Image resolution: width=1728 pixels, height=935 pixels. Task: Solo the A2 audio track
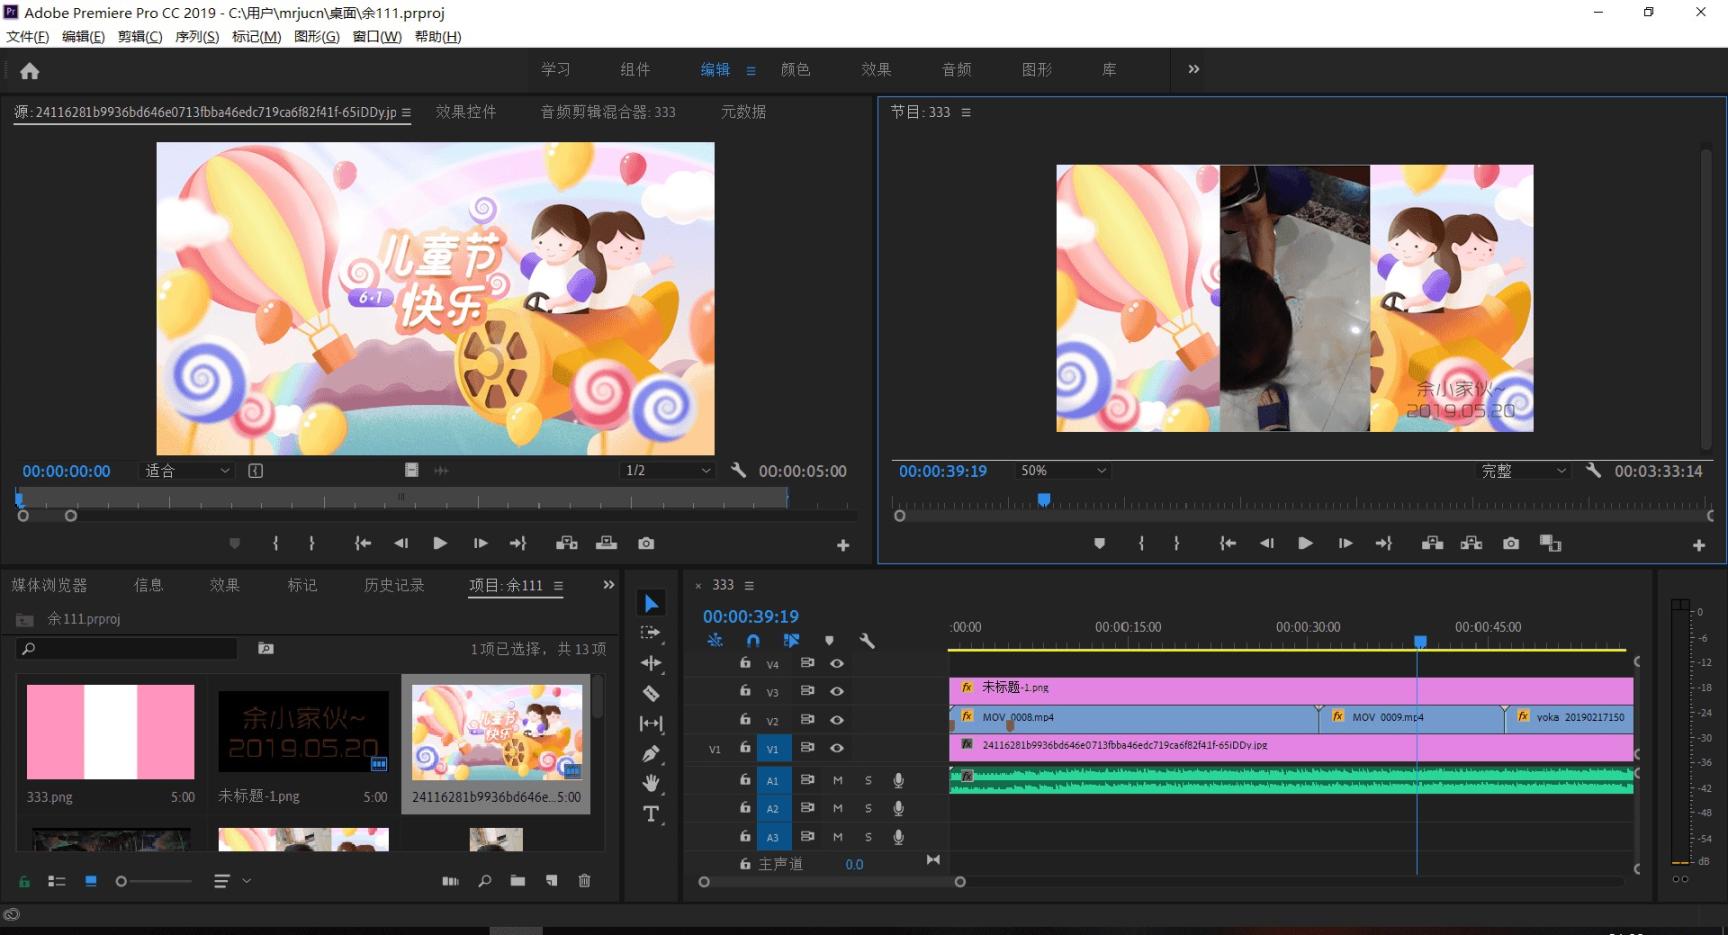pyautogui.click(x=868, y=808)
